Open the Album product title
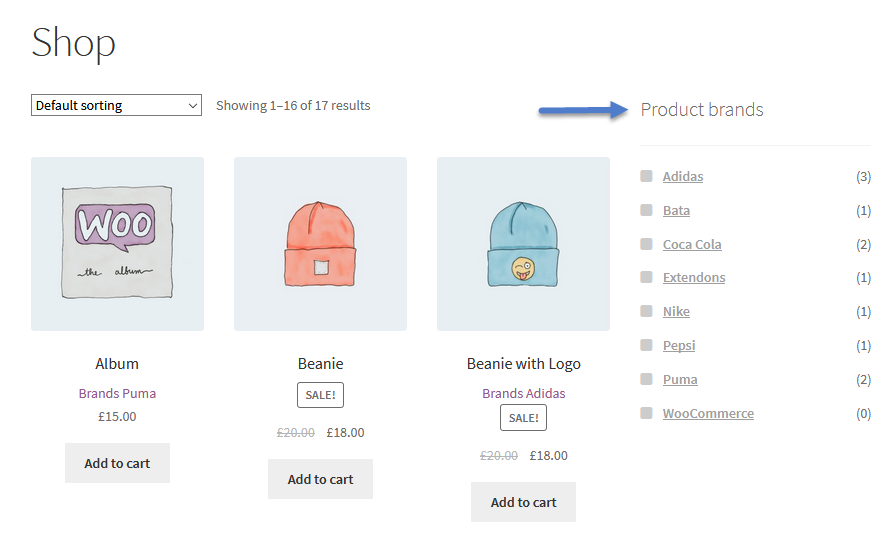The height and width of the screenshot is (550, 881). 117,363
